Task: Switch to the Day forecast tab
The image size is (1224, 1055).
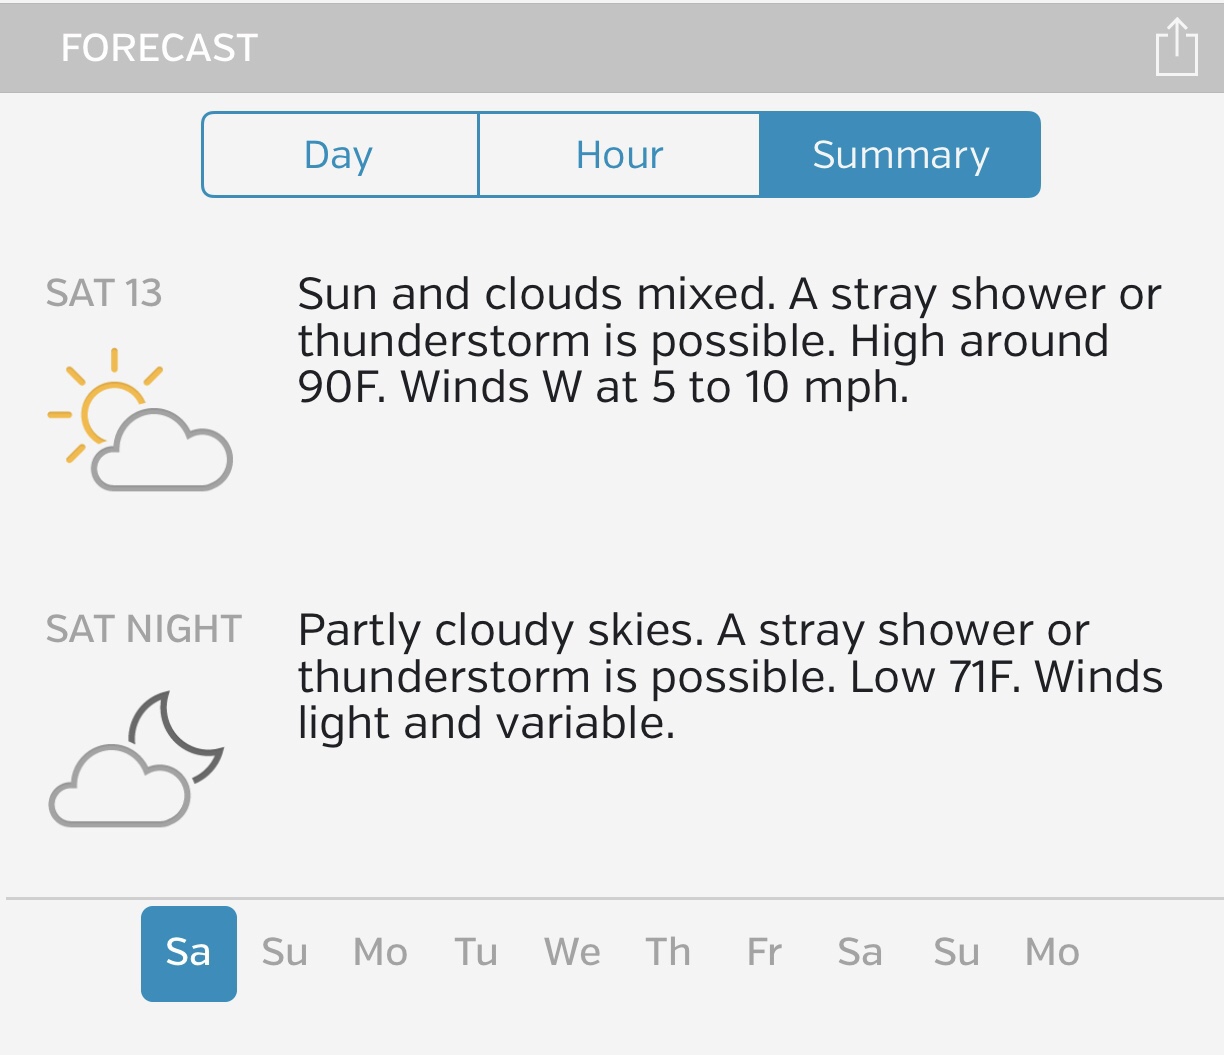Action: (x=340, y=155)
